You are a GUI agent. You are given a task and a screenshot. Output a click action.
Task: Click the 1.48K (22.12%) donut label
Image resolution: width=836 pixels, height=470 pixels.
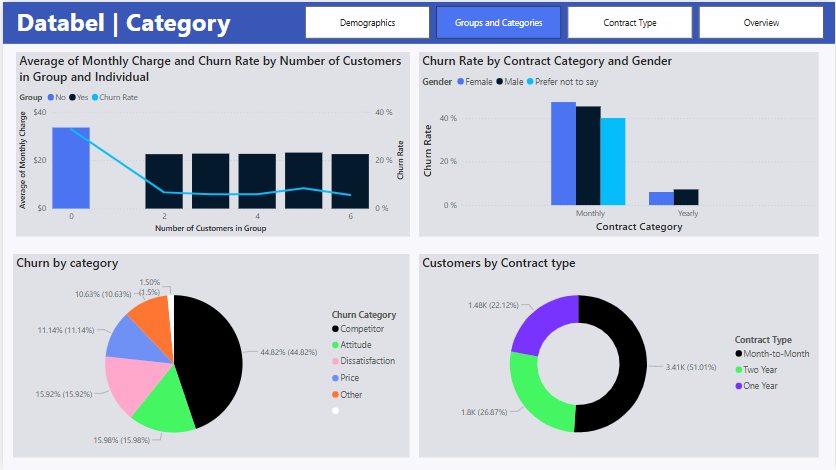(x=493, y=305)
